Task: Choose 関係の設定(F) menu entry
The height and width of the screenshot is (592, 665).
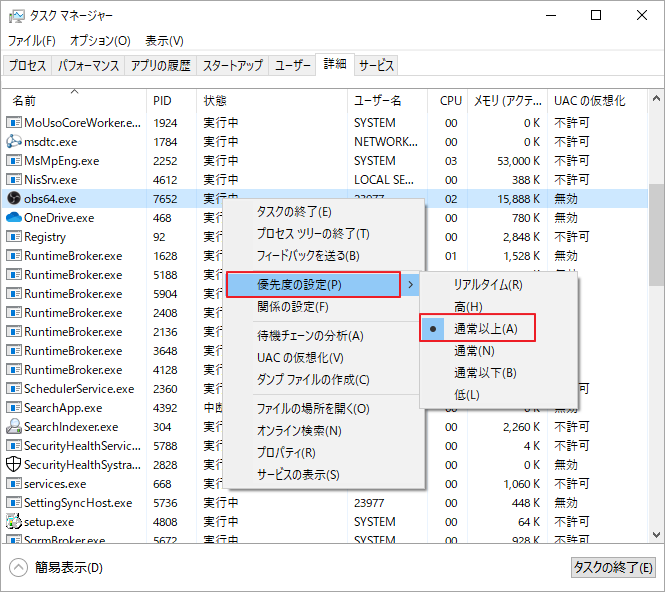Action: [324, 306]
